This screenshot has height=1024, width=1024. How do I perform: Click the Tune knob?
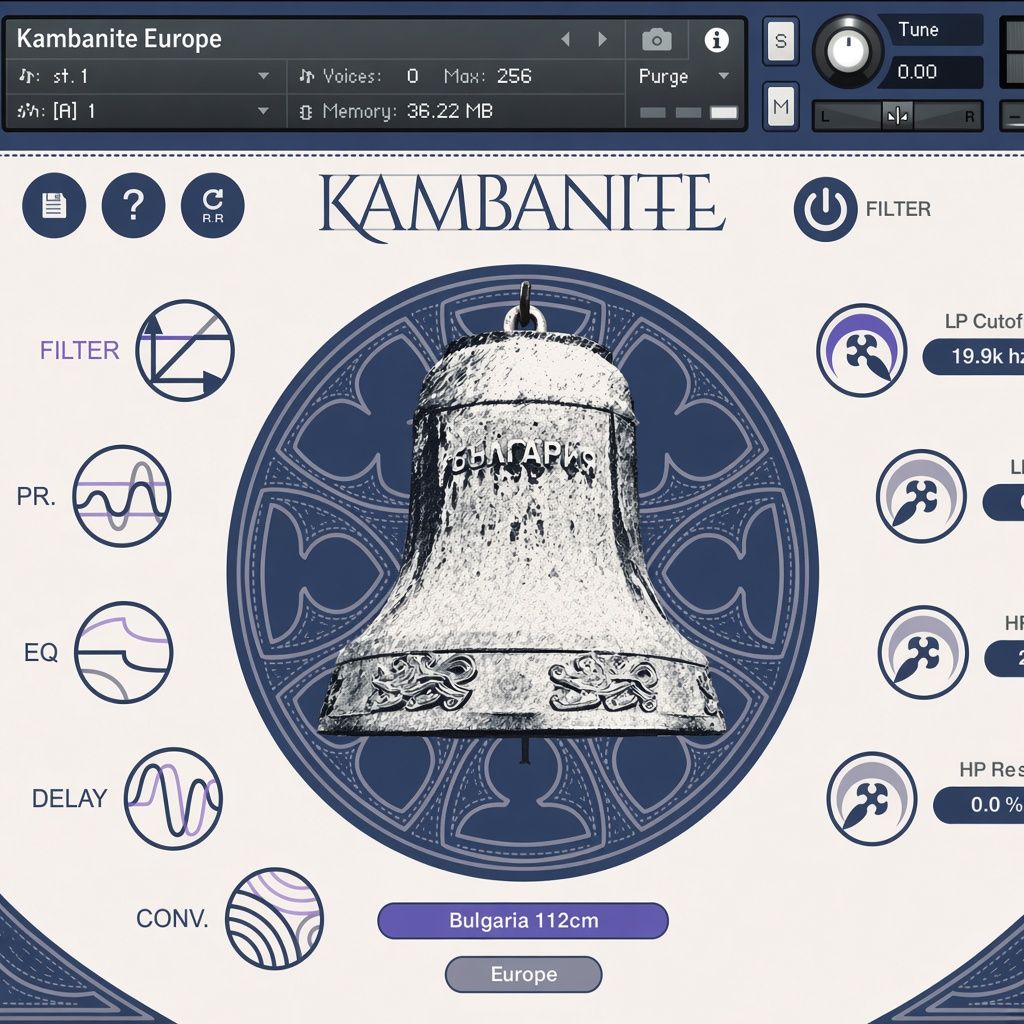point(848,50)
